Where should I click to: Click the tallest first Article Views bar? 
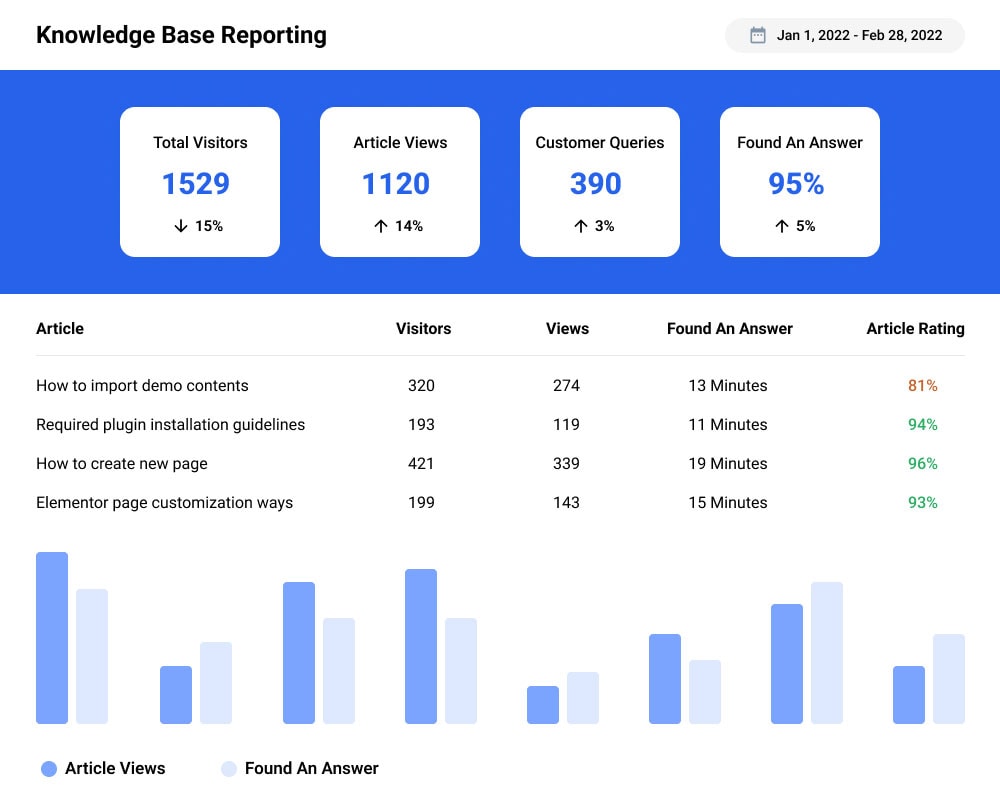tap(52, 638)
